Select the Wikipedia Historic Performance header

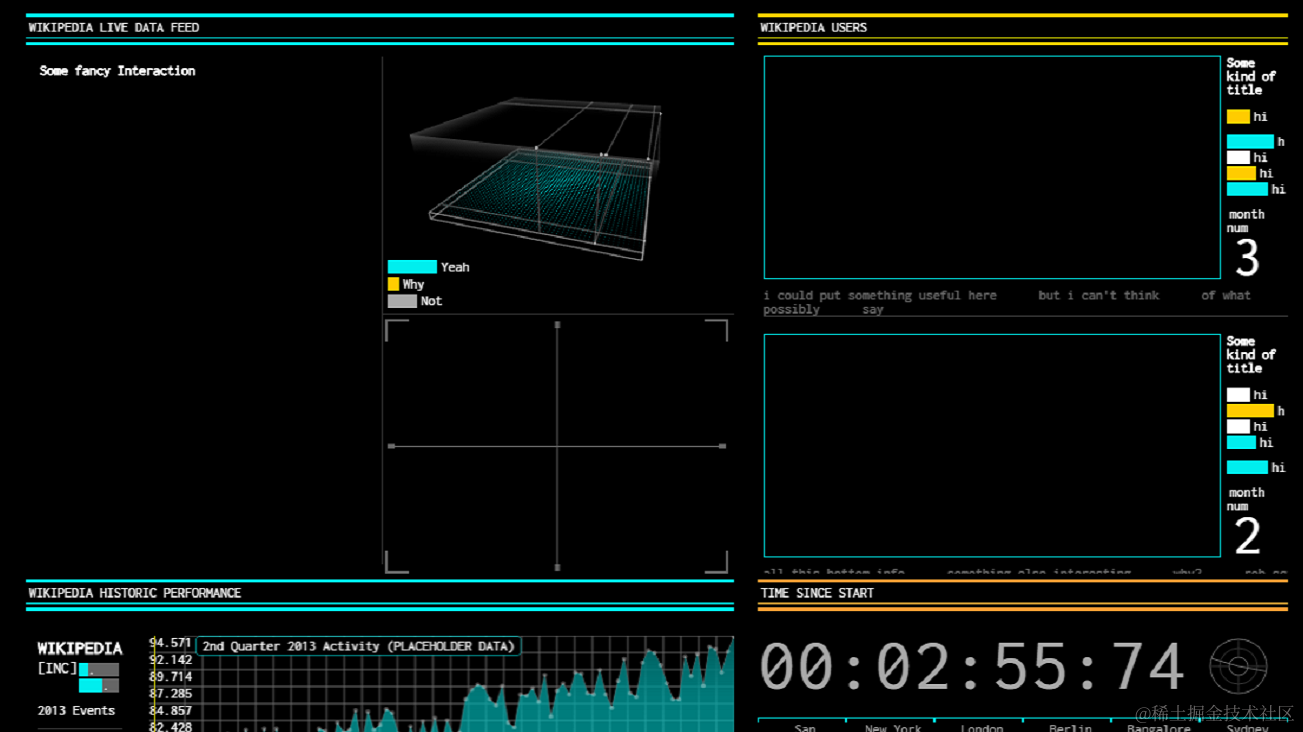tap(135, 593)
